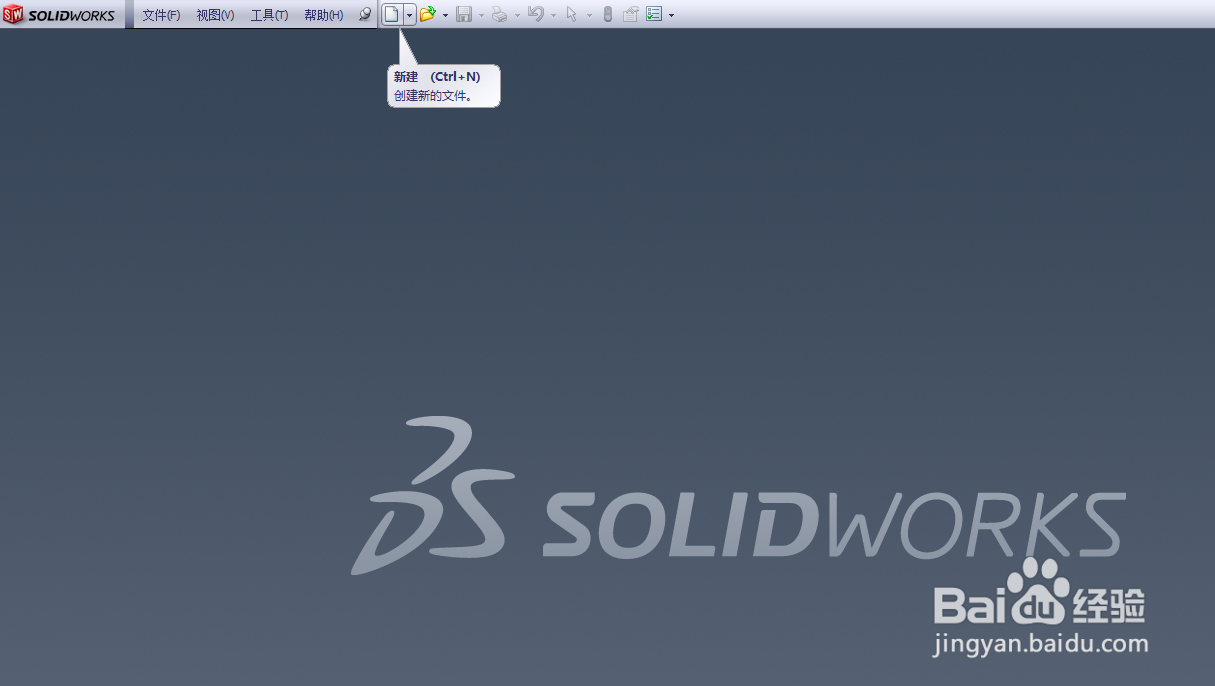The image size is (1215, 686).
Task: Expand the Select tool dropdown arrow
Action: coord(589,16)
